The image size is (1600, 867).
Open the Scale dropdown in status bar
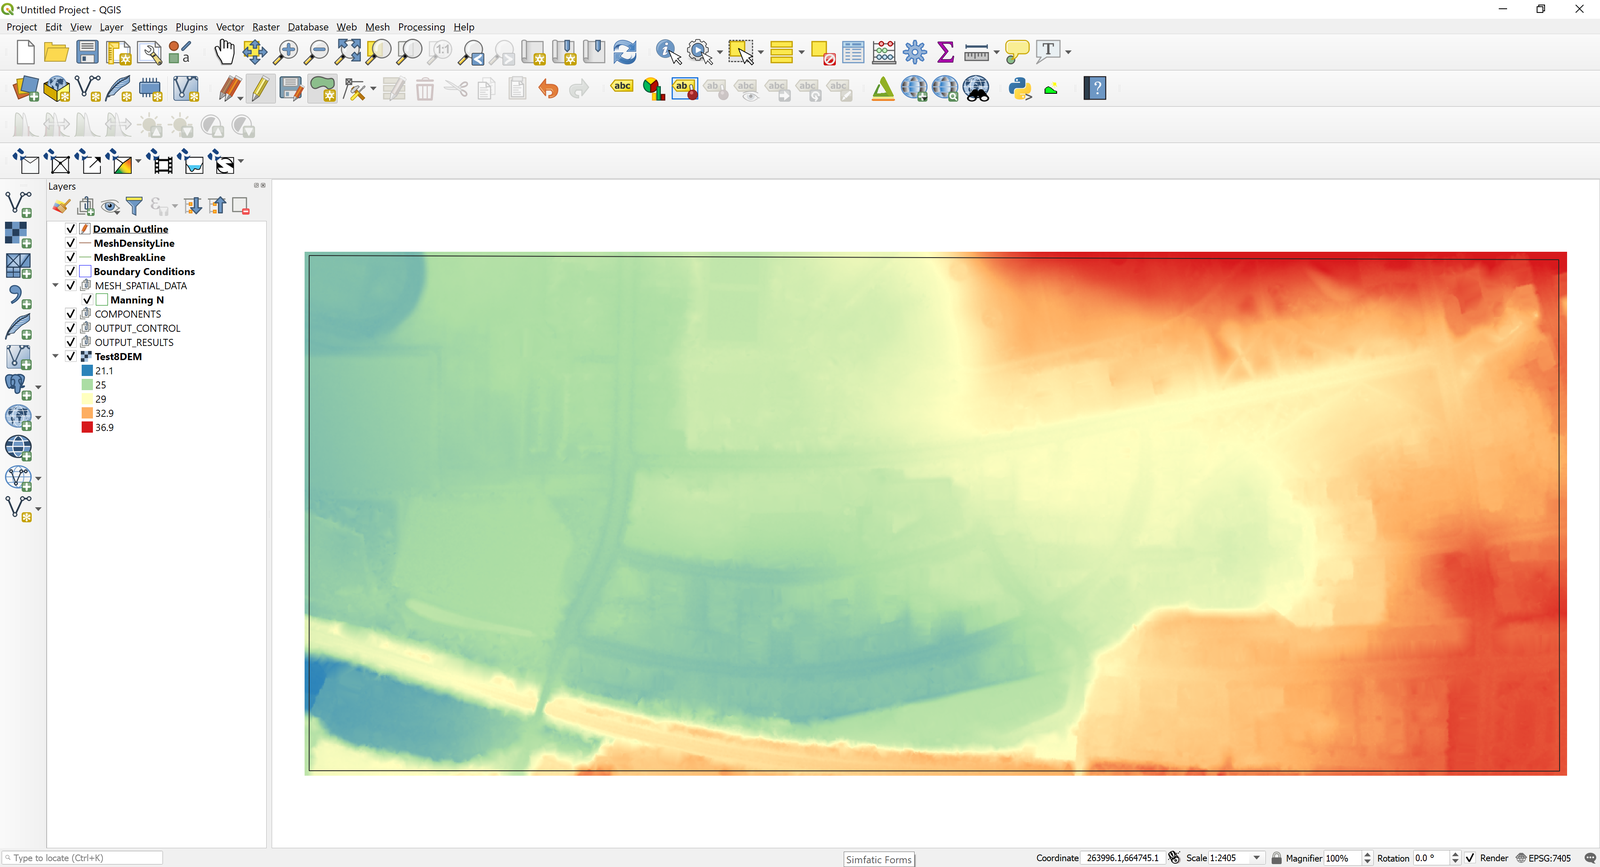click(1257, 858)
